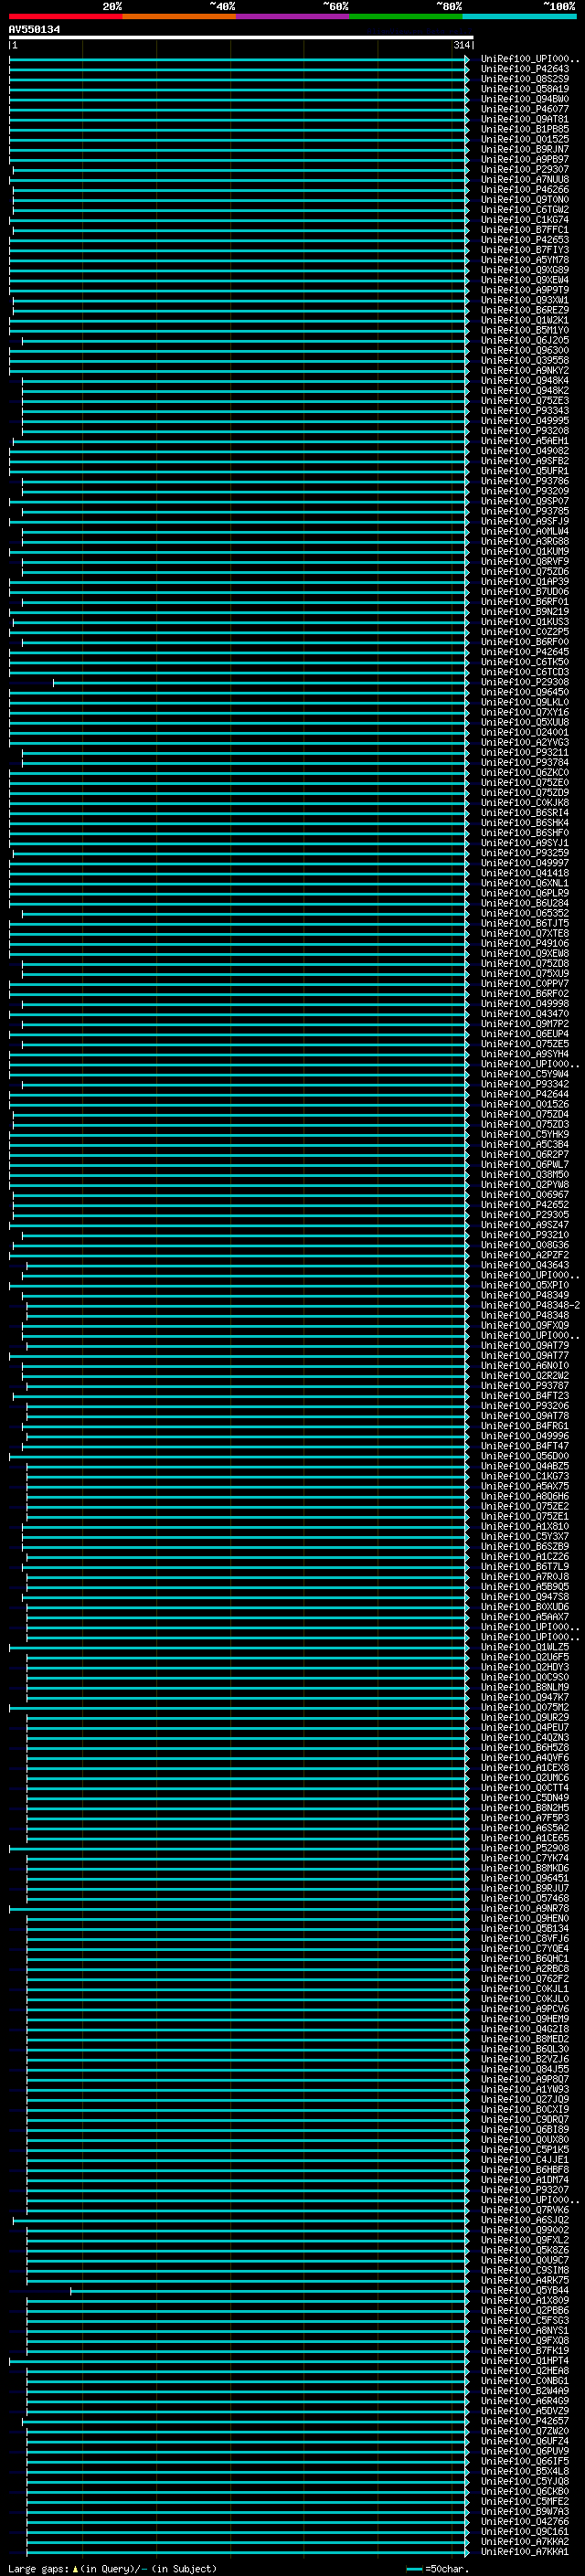Select the UniRef100_P93784 label

coord(525,763)
